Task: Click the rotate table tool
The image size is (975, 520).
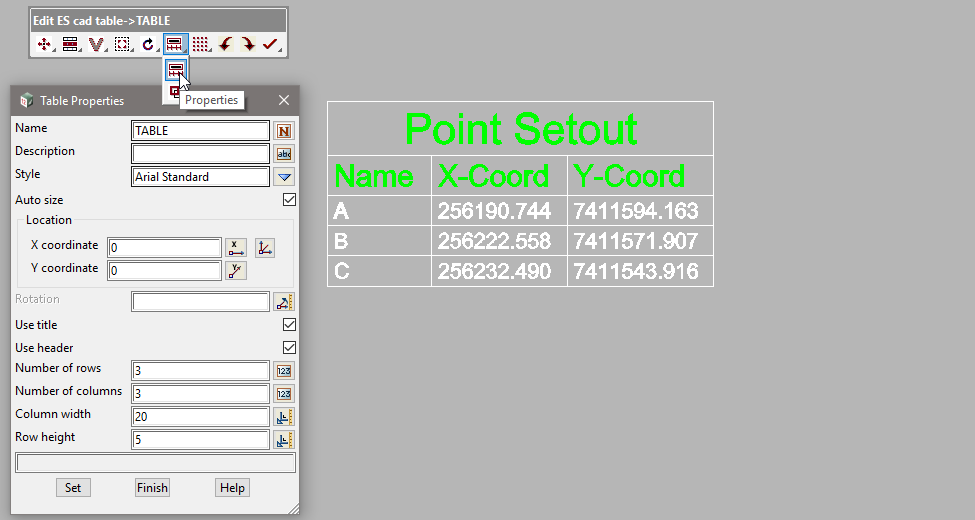Action: coord(148,44)
